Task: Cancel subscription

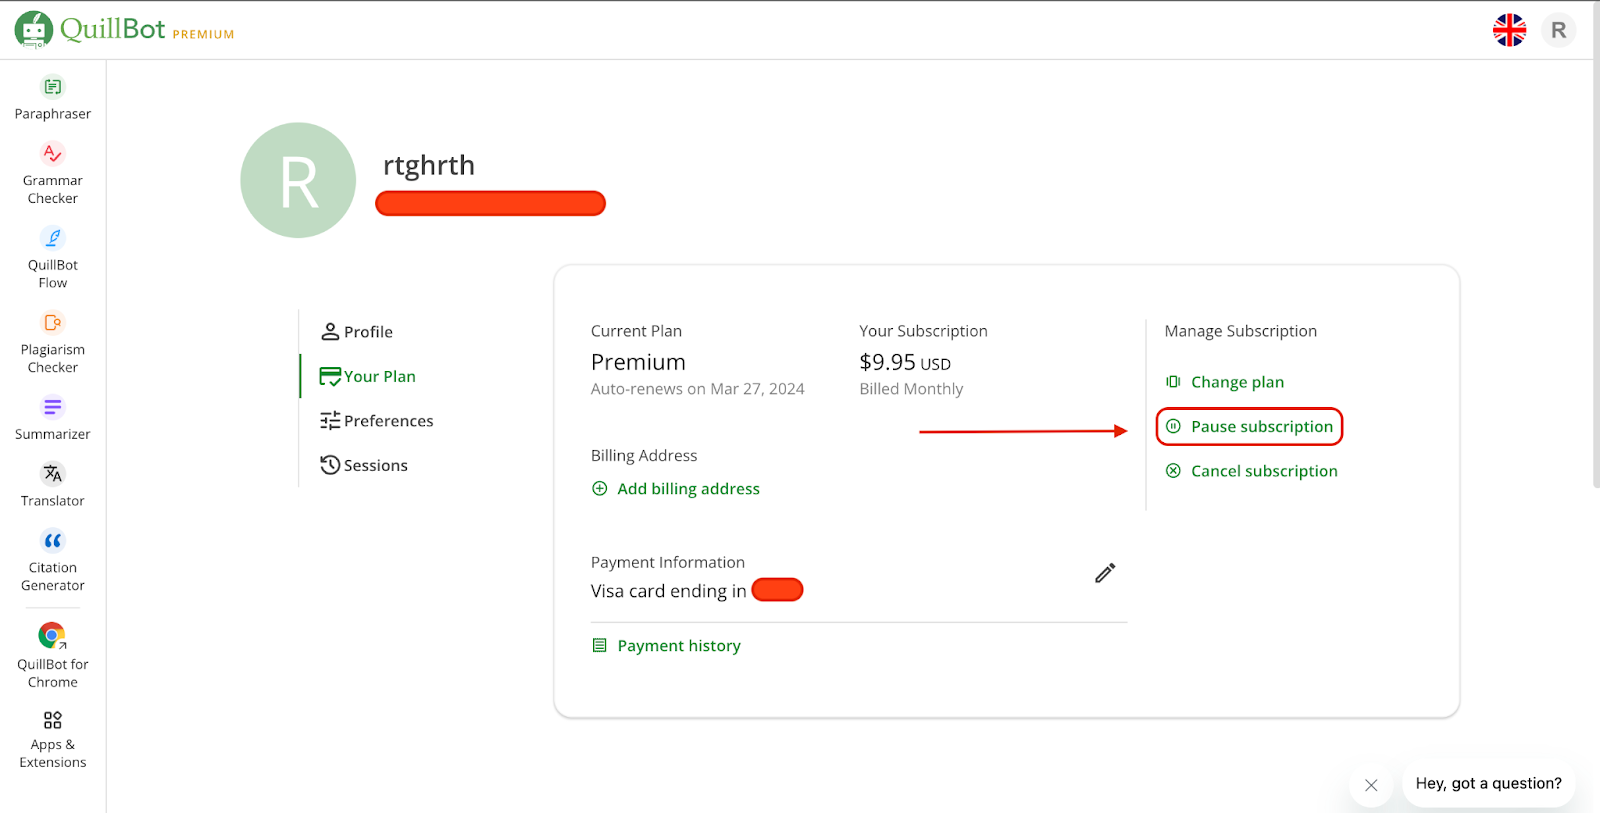Action: (x=1252, y=471)
